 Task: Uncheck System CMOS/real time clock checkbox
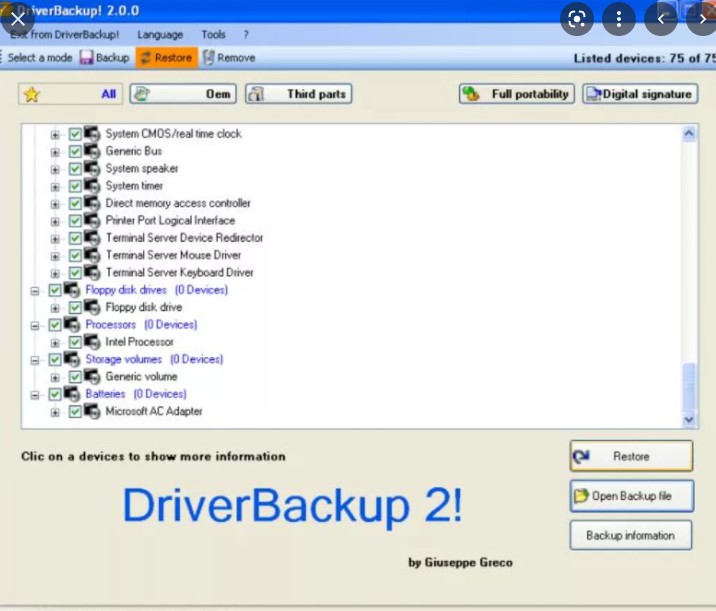coord(75,134)
